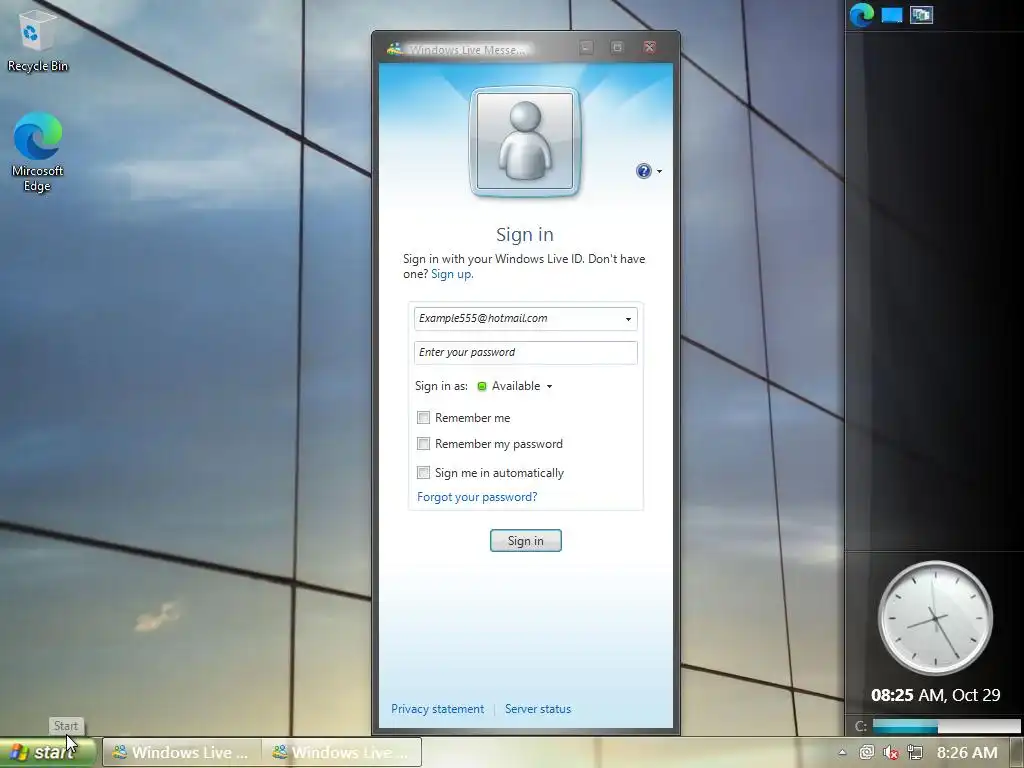Switch to the first Windows Live taskbar item
1024x768 pixels.
[x=182, y=752]
